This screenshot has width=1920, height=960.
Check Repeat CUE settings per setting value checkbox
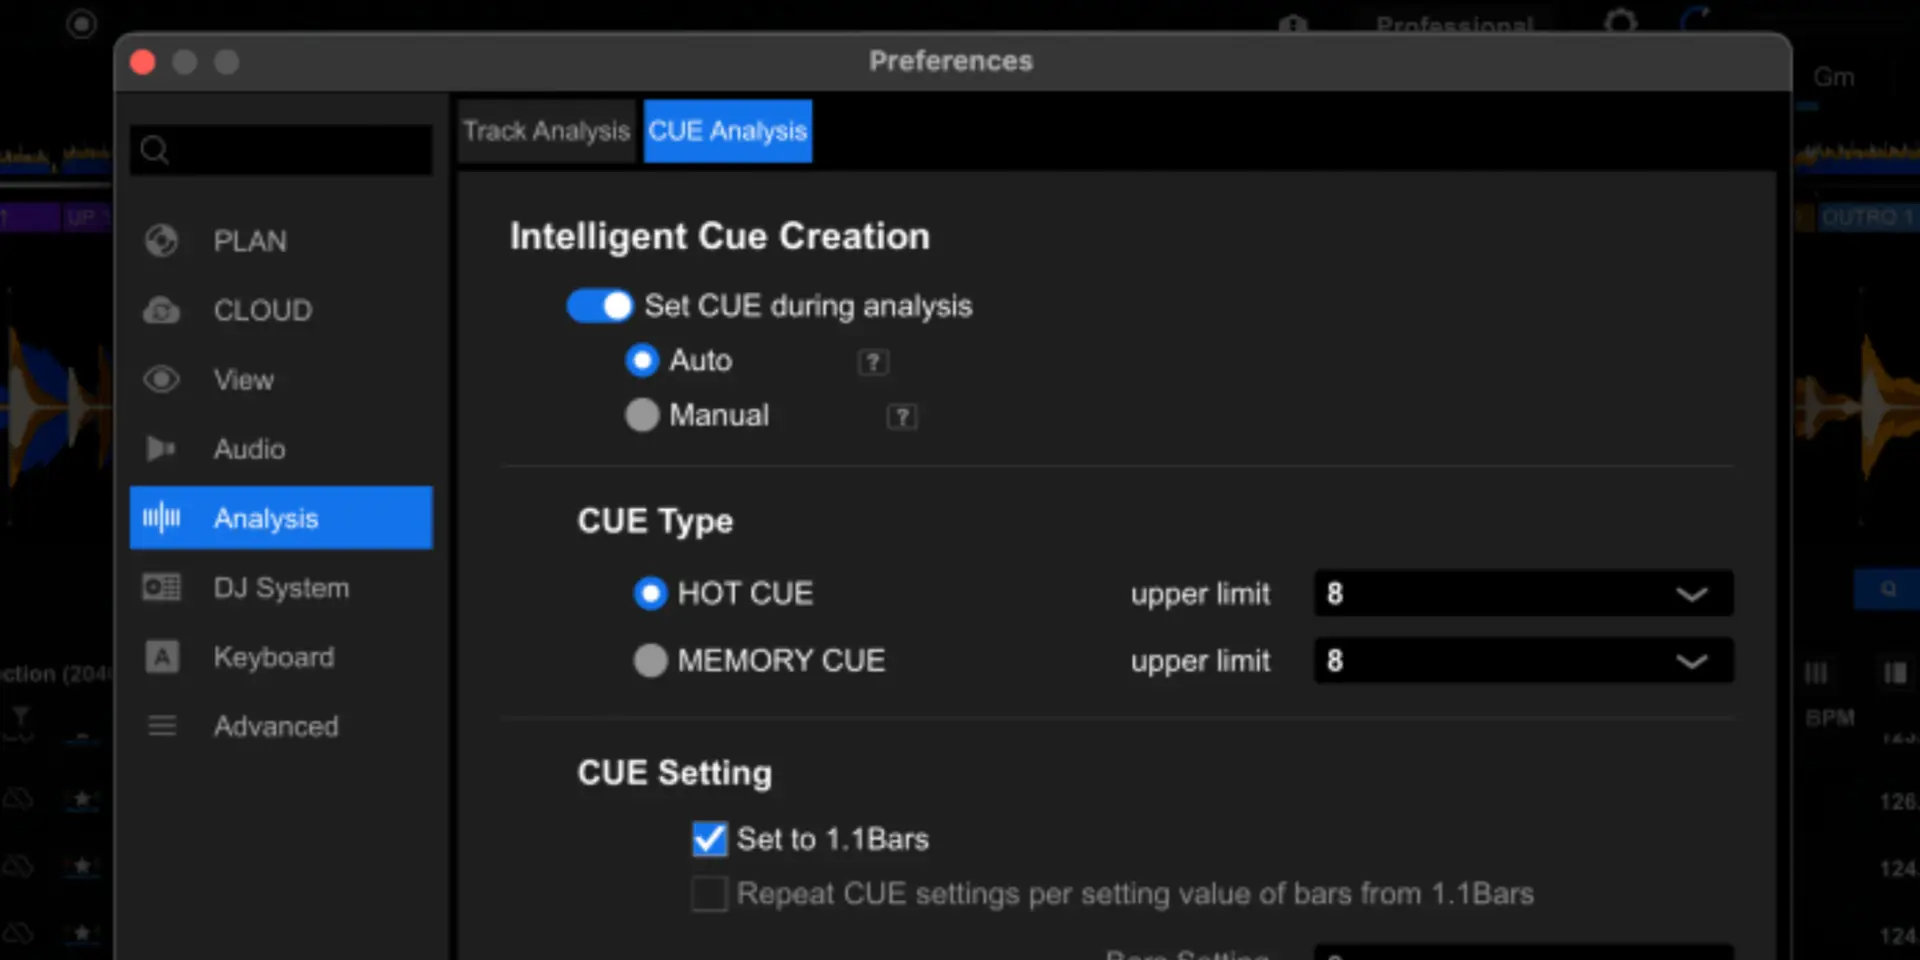coord(710,894)
